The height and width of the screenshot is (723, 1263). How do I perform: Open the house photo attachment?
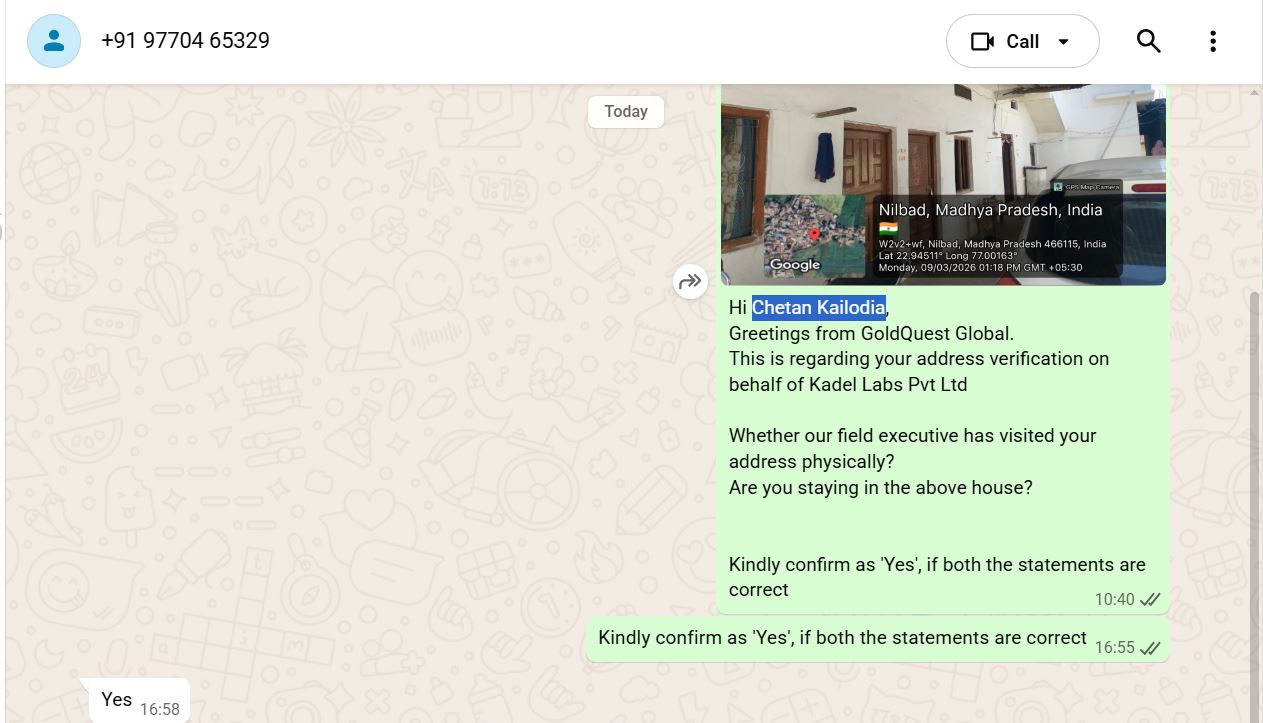(943, 185)
